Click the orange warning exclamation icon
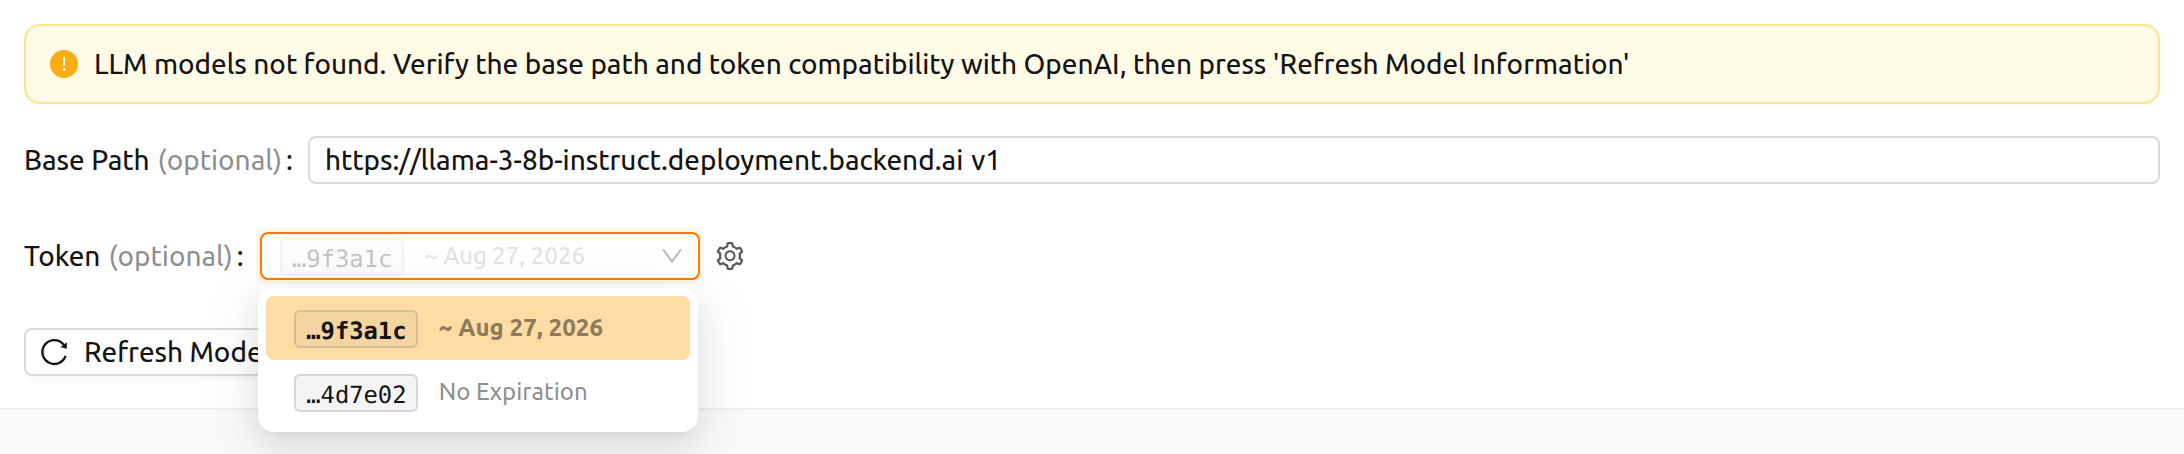Viewport: 2184px width, 454px height. (64, 64)
